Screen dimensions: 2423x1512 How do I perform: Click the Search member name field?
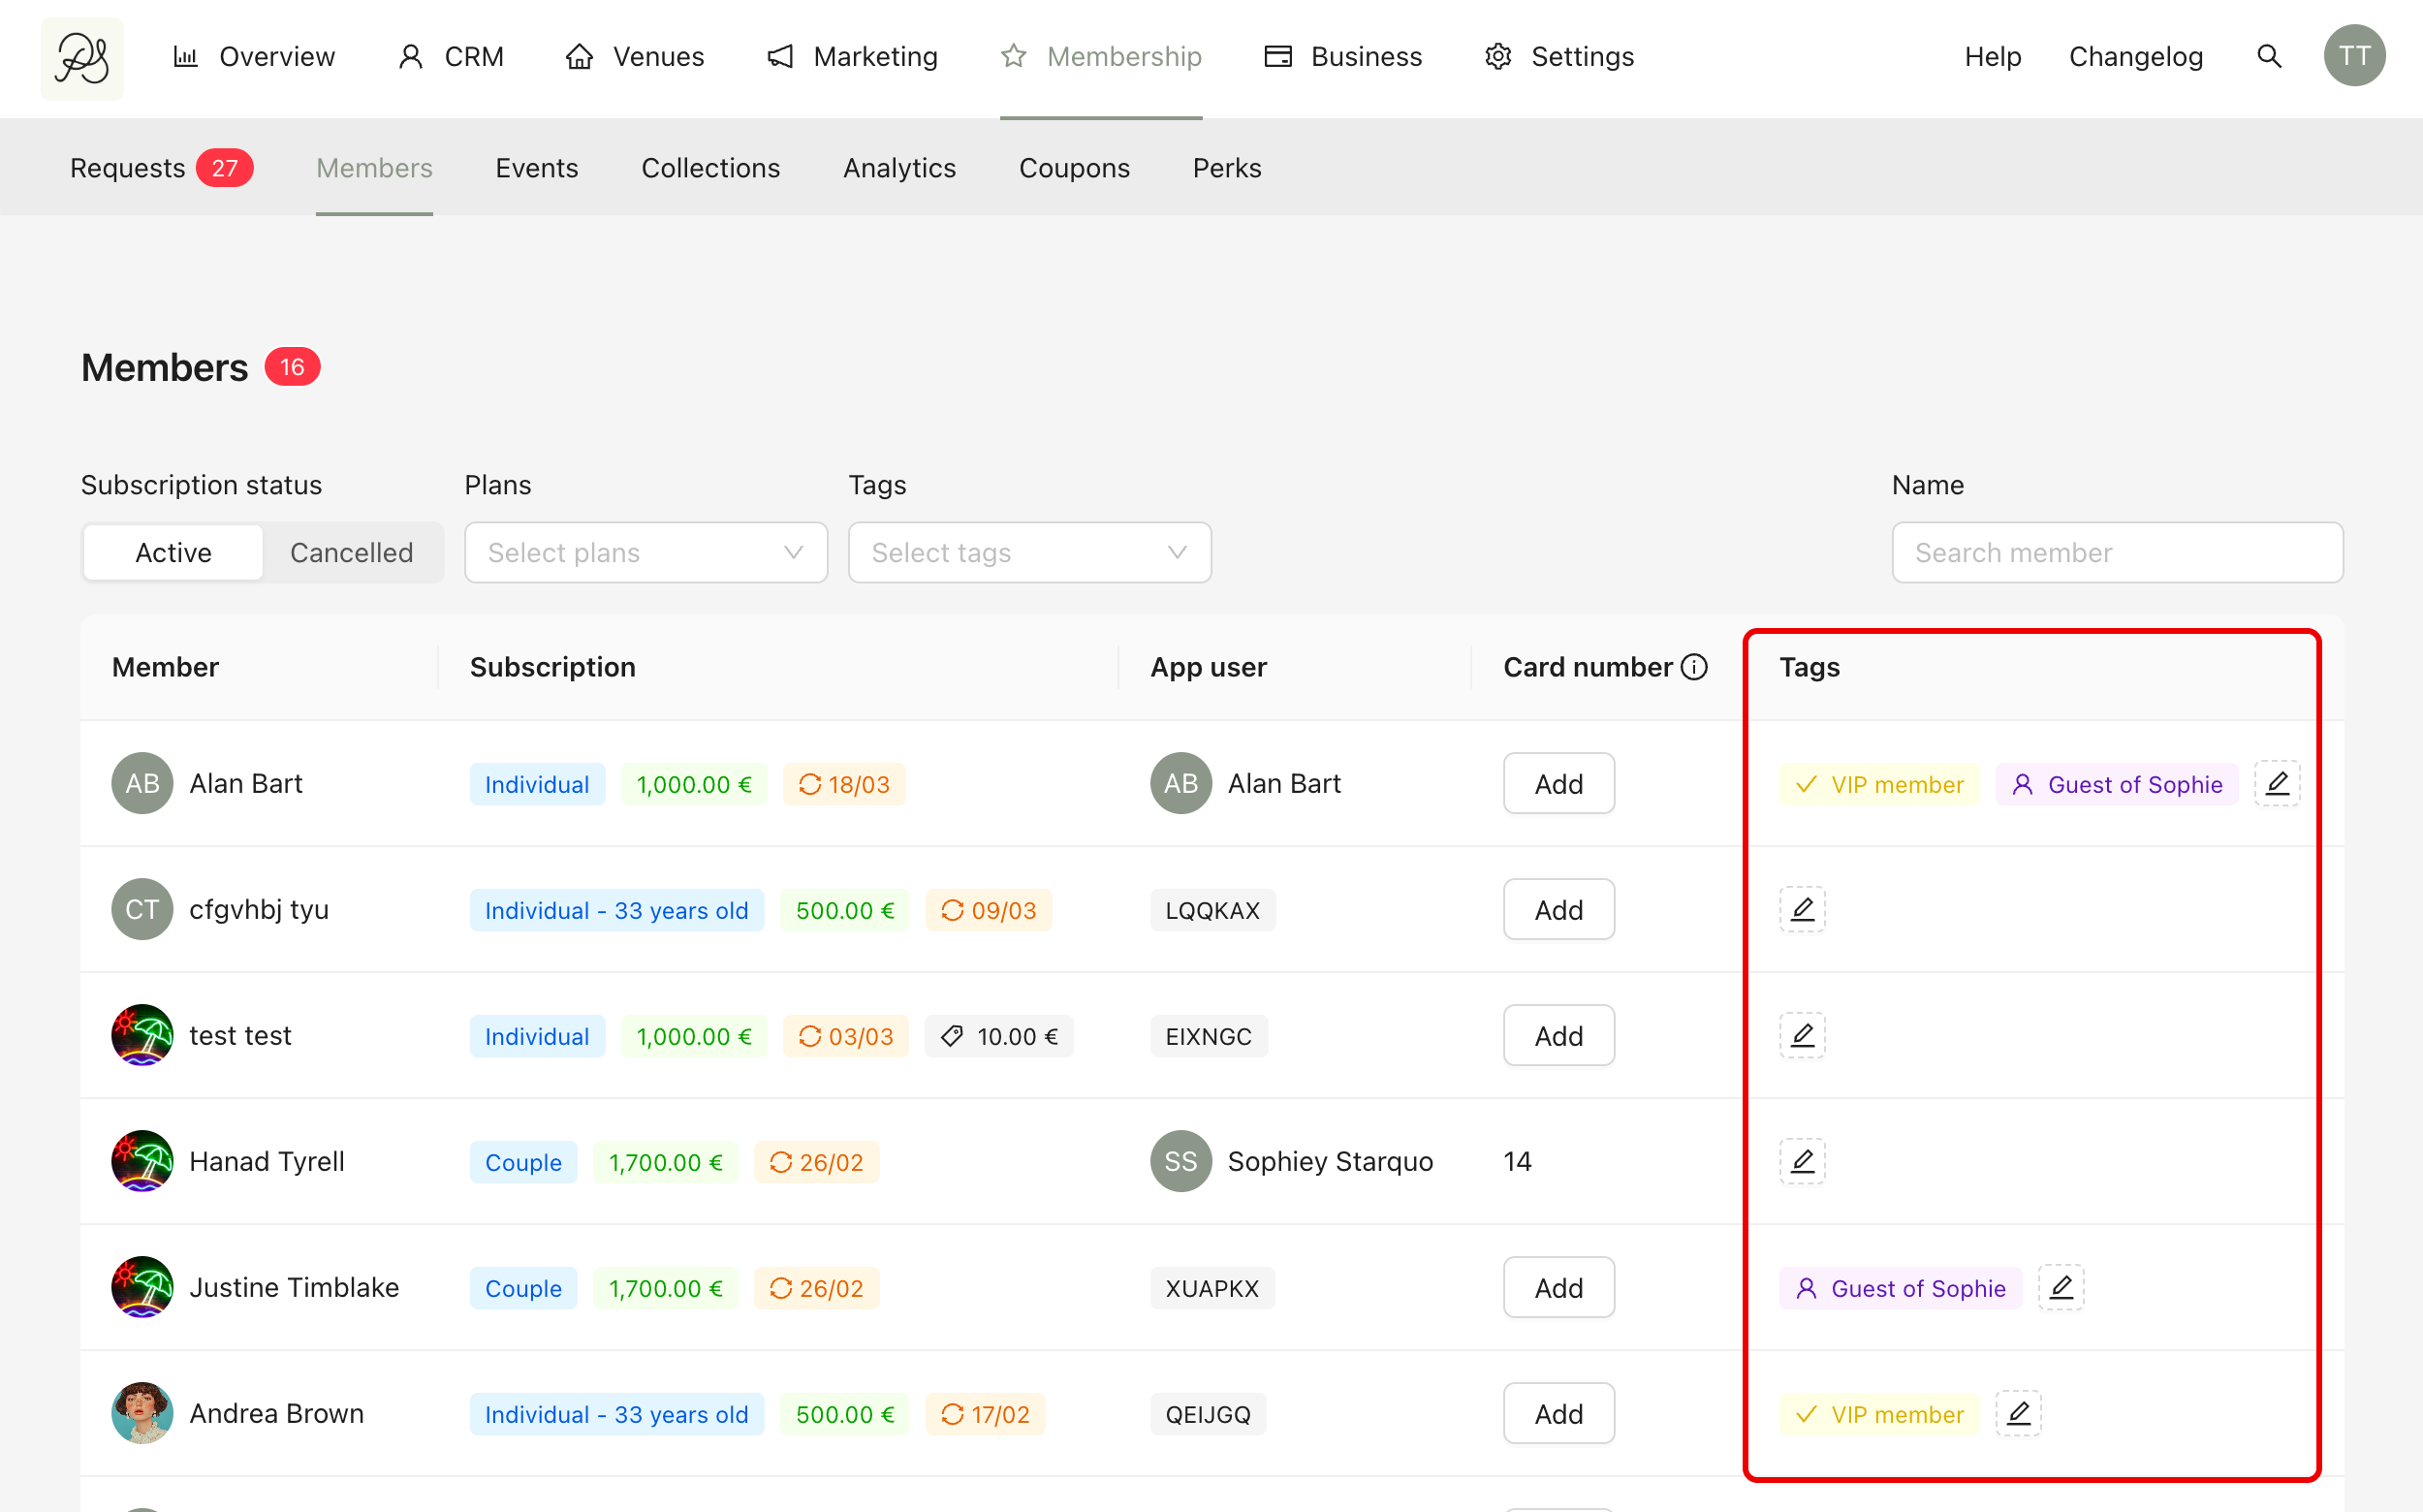click(x=2117, y=553)
